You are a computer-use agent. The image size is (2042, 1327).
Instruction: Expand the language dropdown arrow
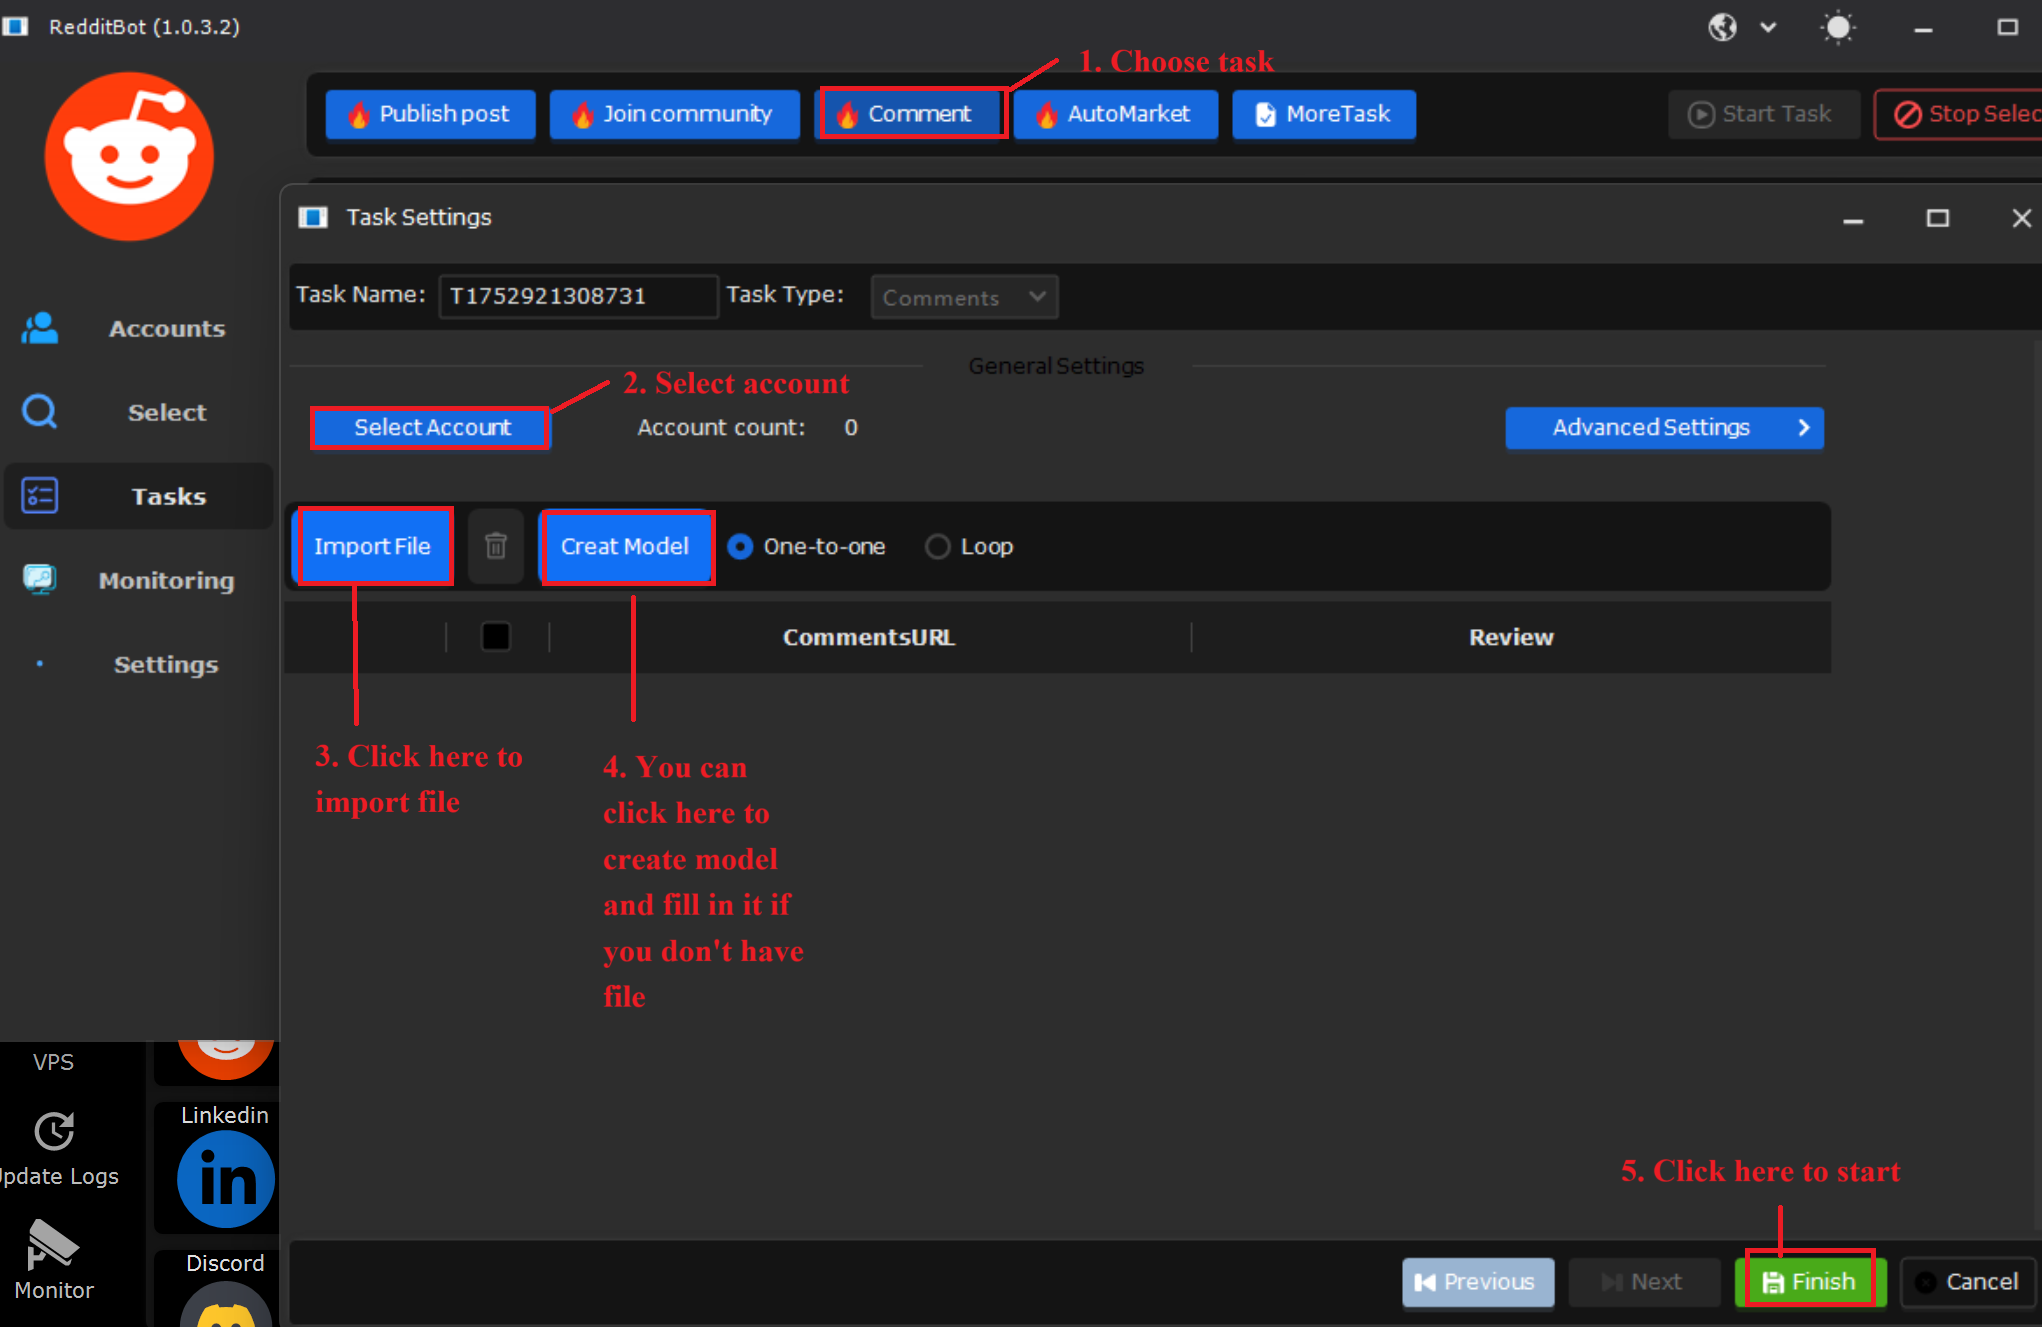(x=1768, y=27)
